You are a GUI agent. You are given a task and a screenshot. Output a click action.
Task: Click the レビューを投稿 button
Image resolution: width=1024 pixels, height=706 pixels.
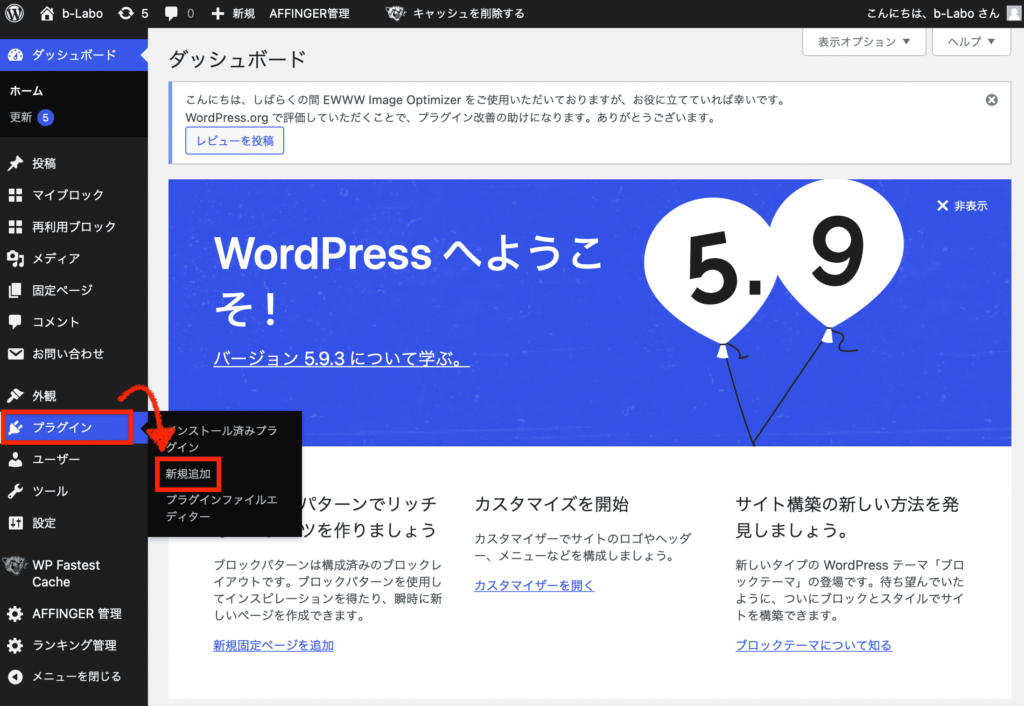click(234, 141)
